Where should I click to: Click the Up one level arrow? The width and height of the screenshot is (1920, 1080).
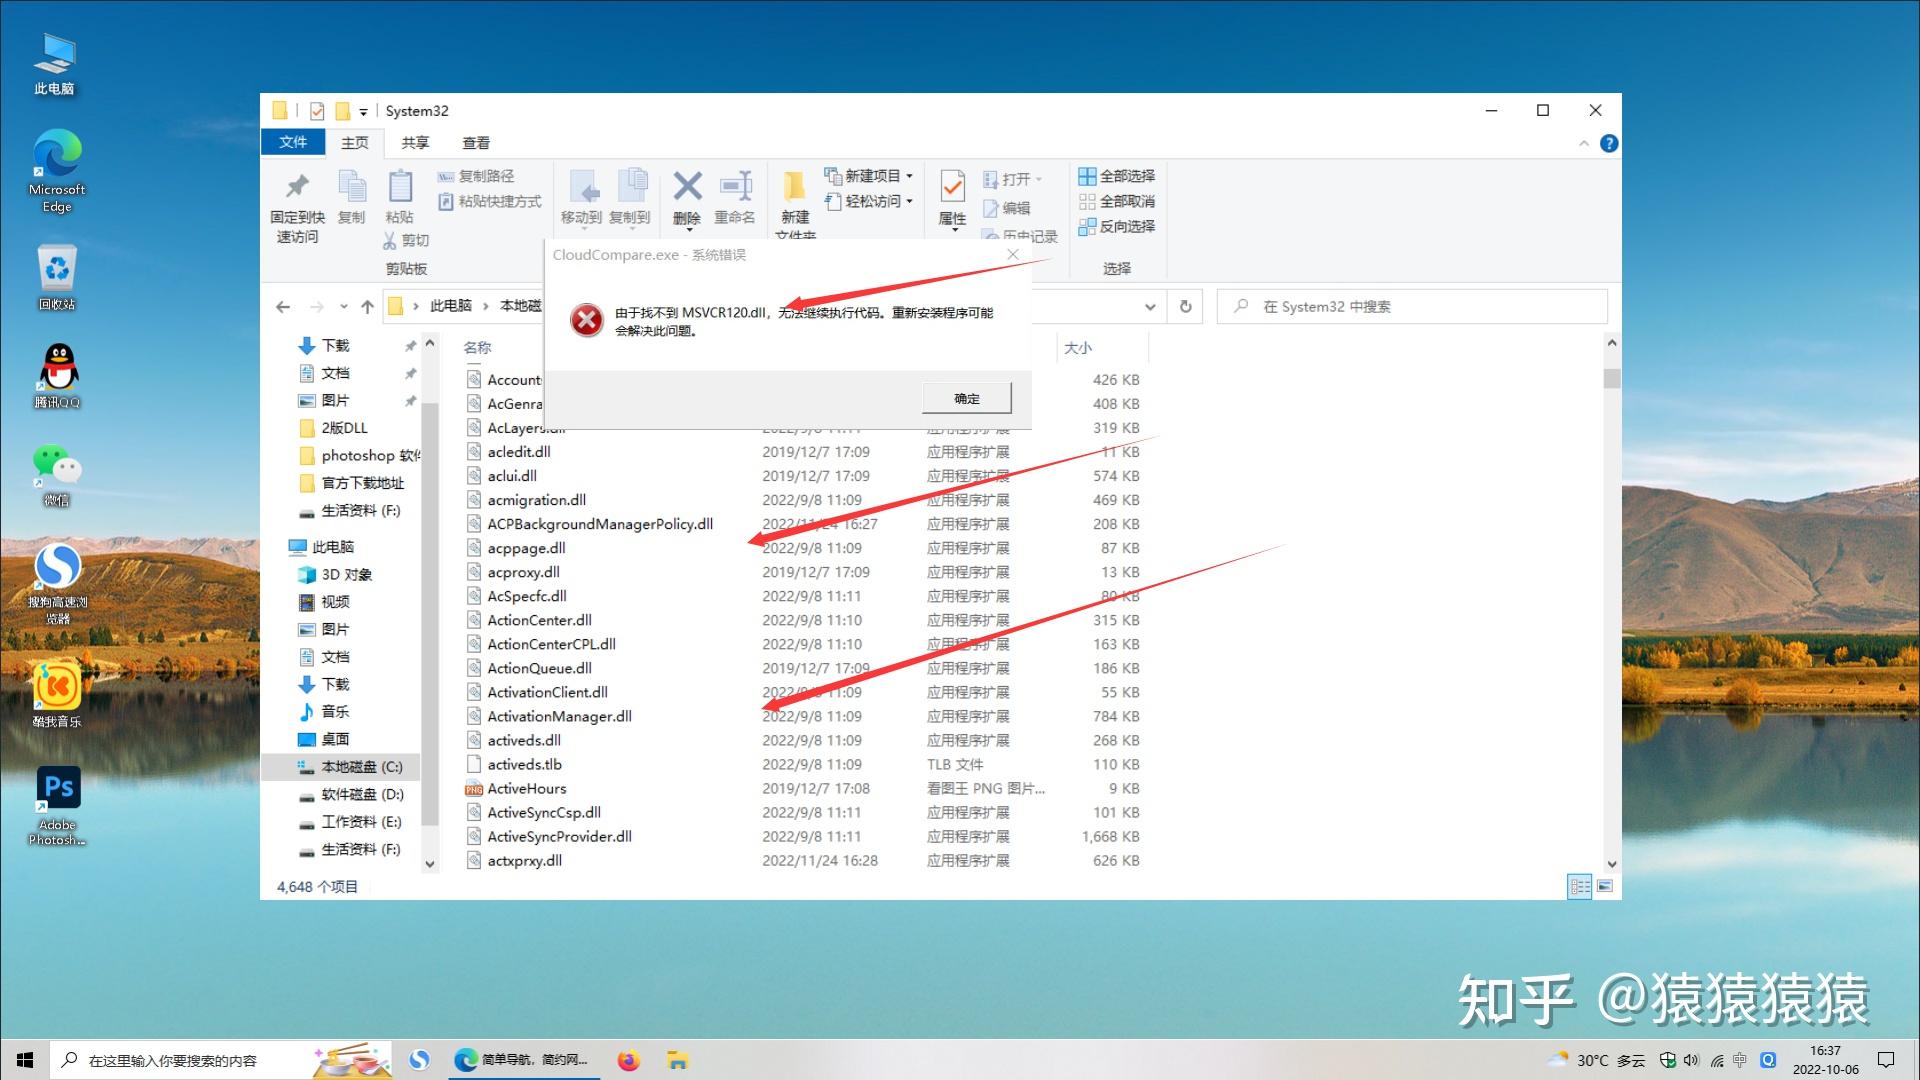click(x=367, y=307)
